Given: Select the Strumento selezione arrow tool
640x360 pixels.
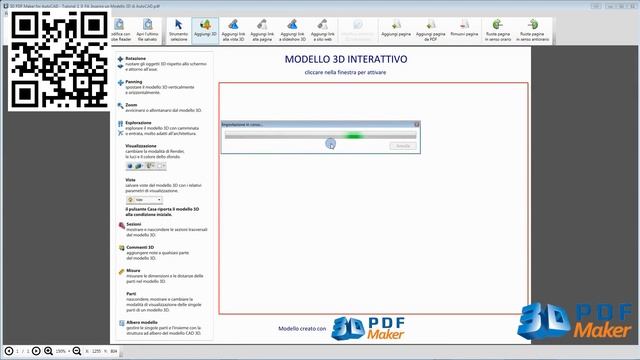Looking at the screenshot, I should click(x=178, y=30).
